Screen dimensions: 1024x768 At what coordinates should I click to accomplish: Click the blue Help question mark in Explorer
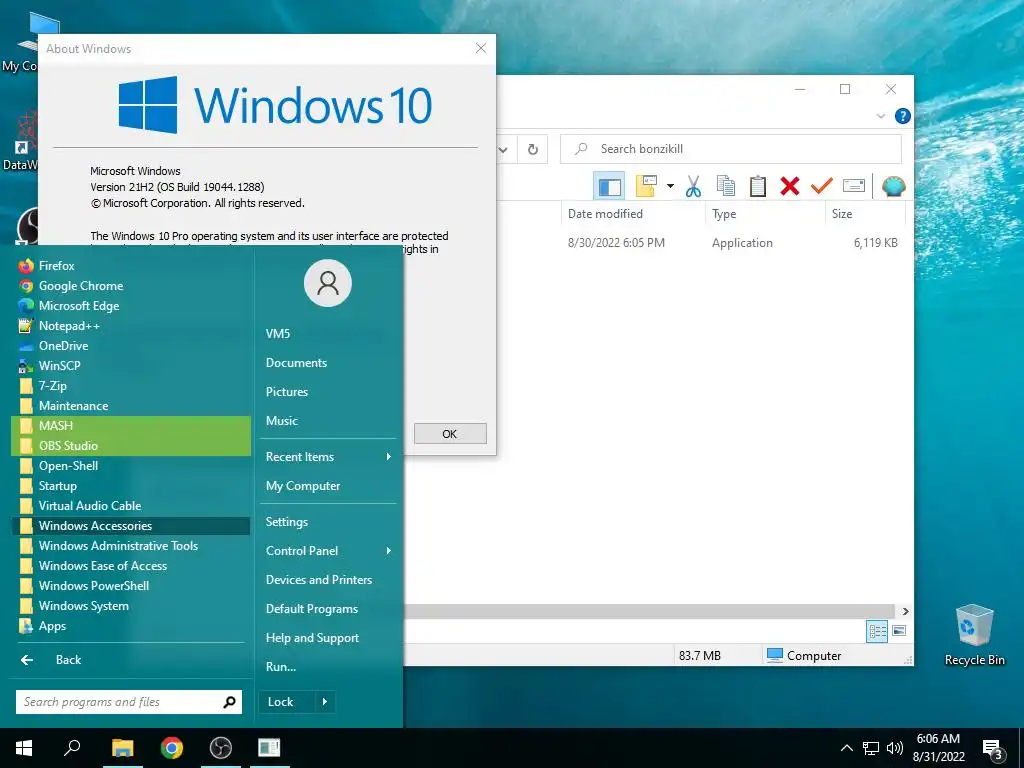[903, 116]
